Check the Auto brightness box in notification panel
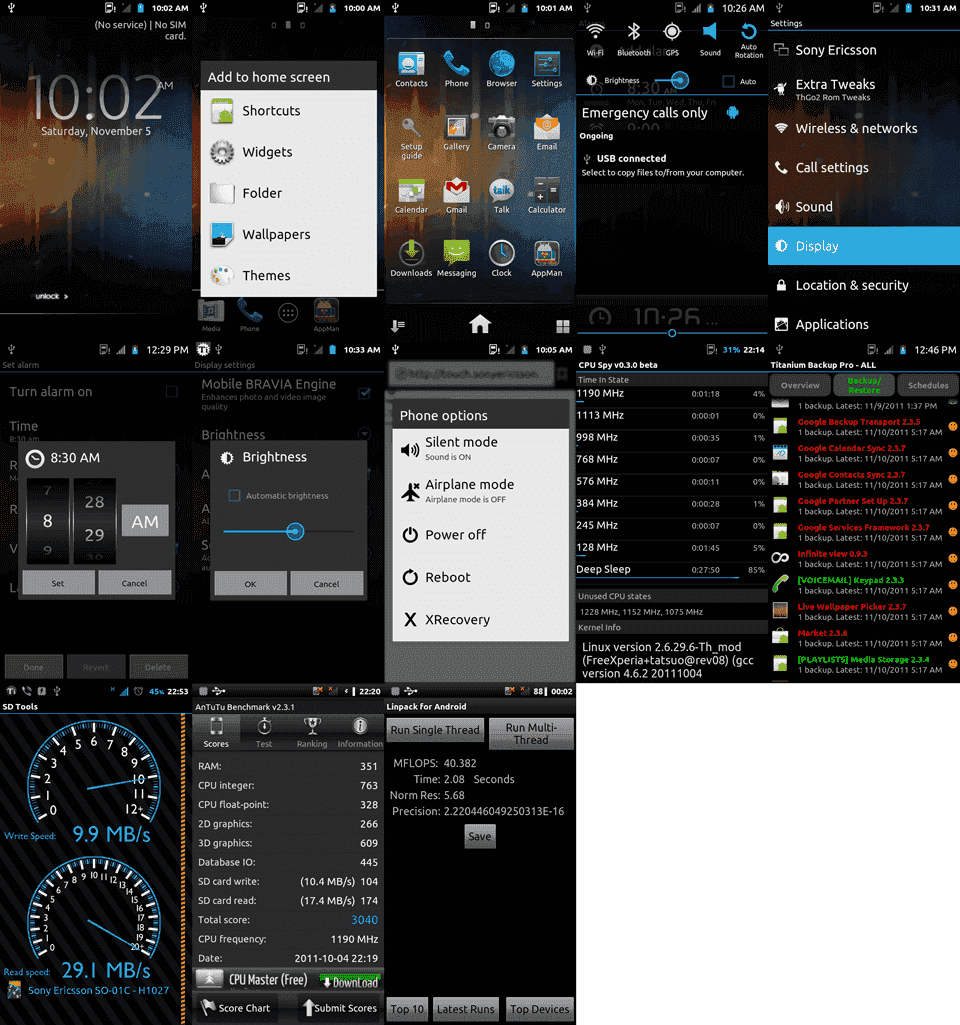 (x=728, y=81)
